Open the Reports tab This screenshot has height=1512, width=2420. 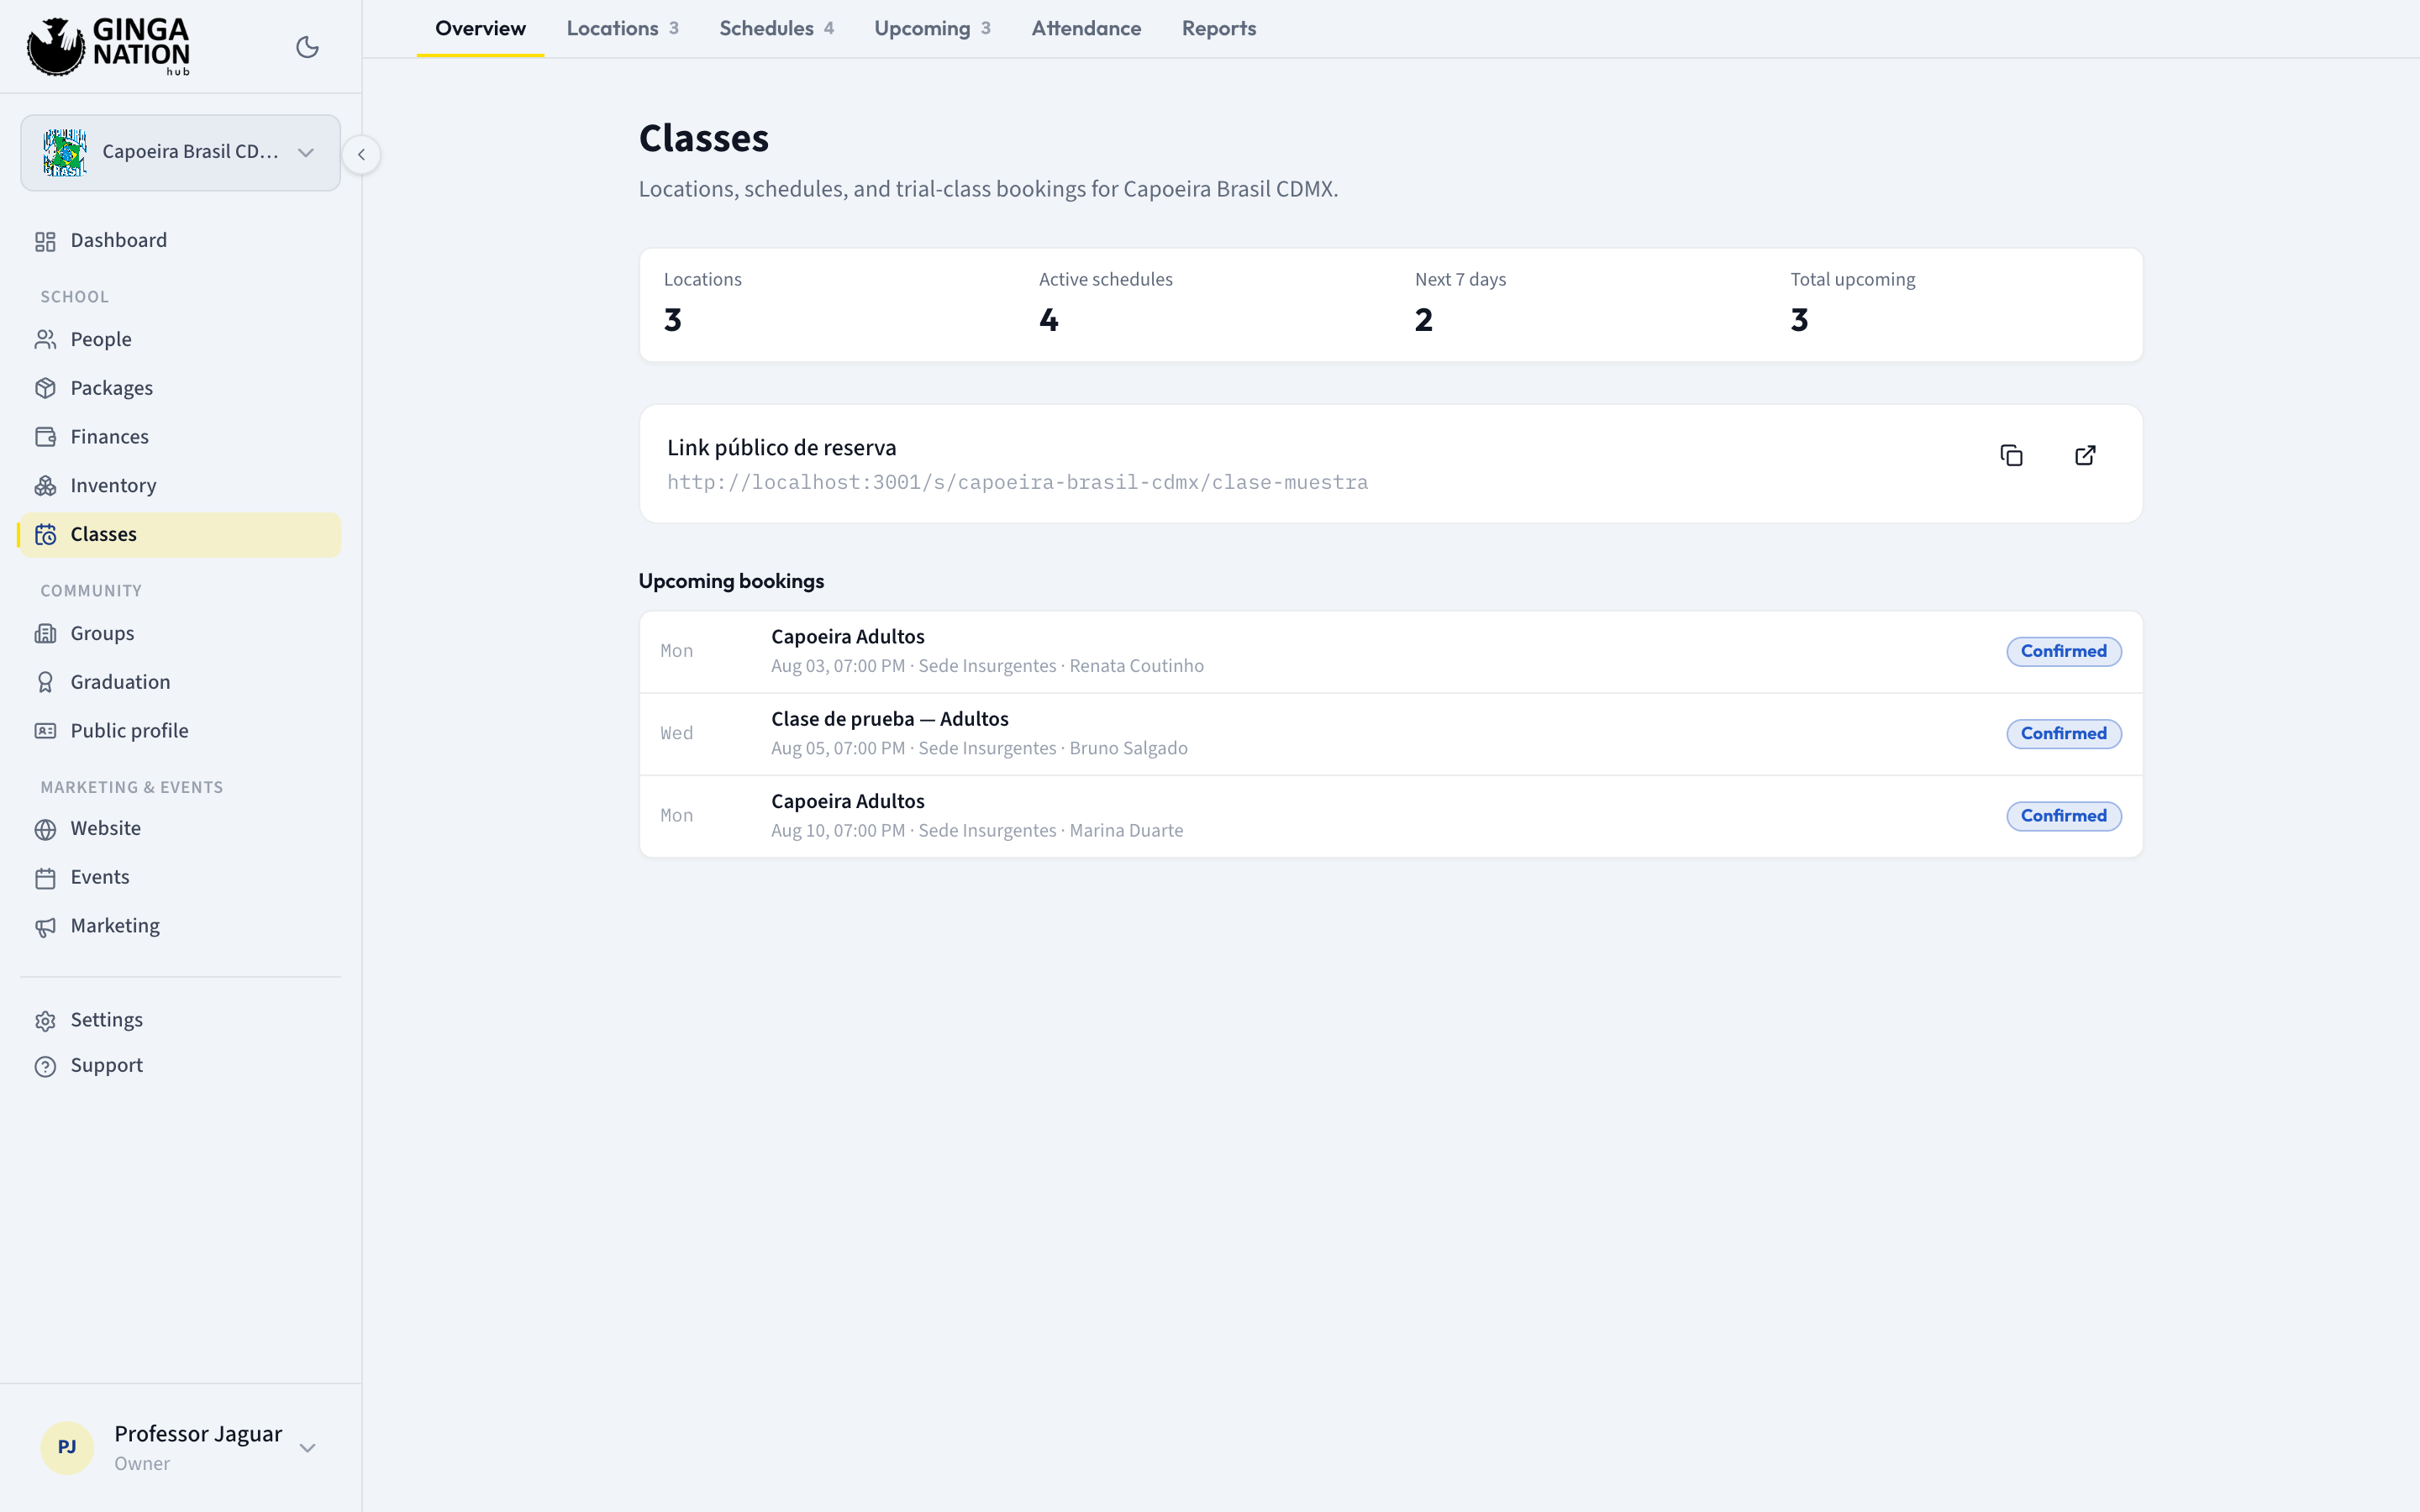[x=1218, y=28]
